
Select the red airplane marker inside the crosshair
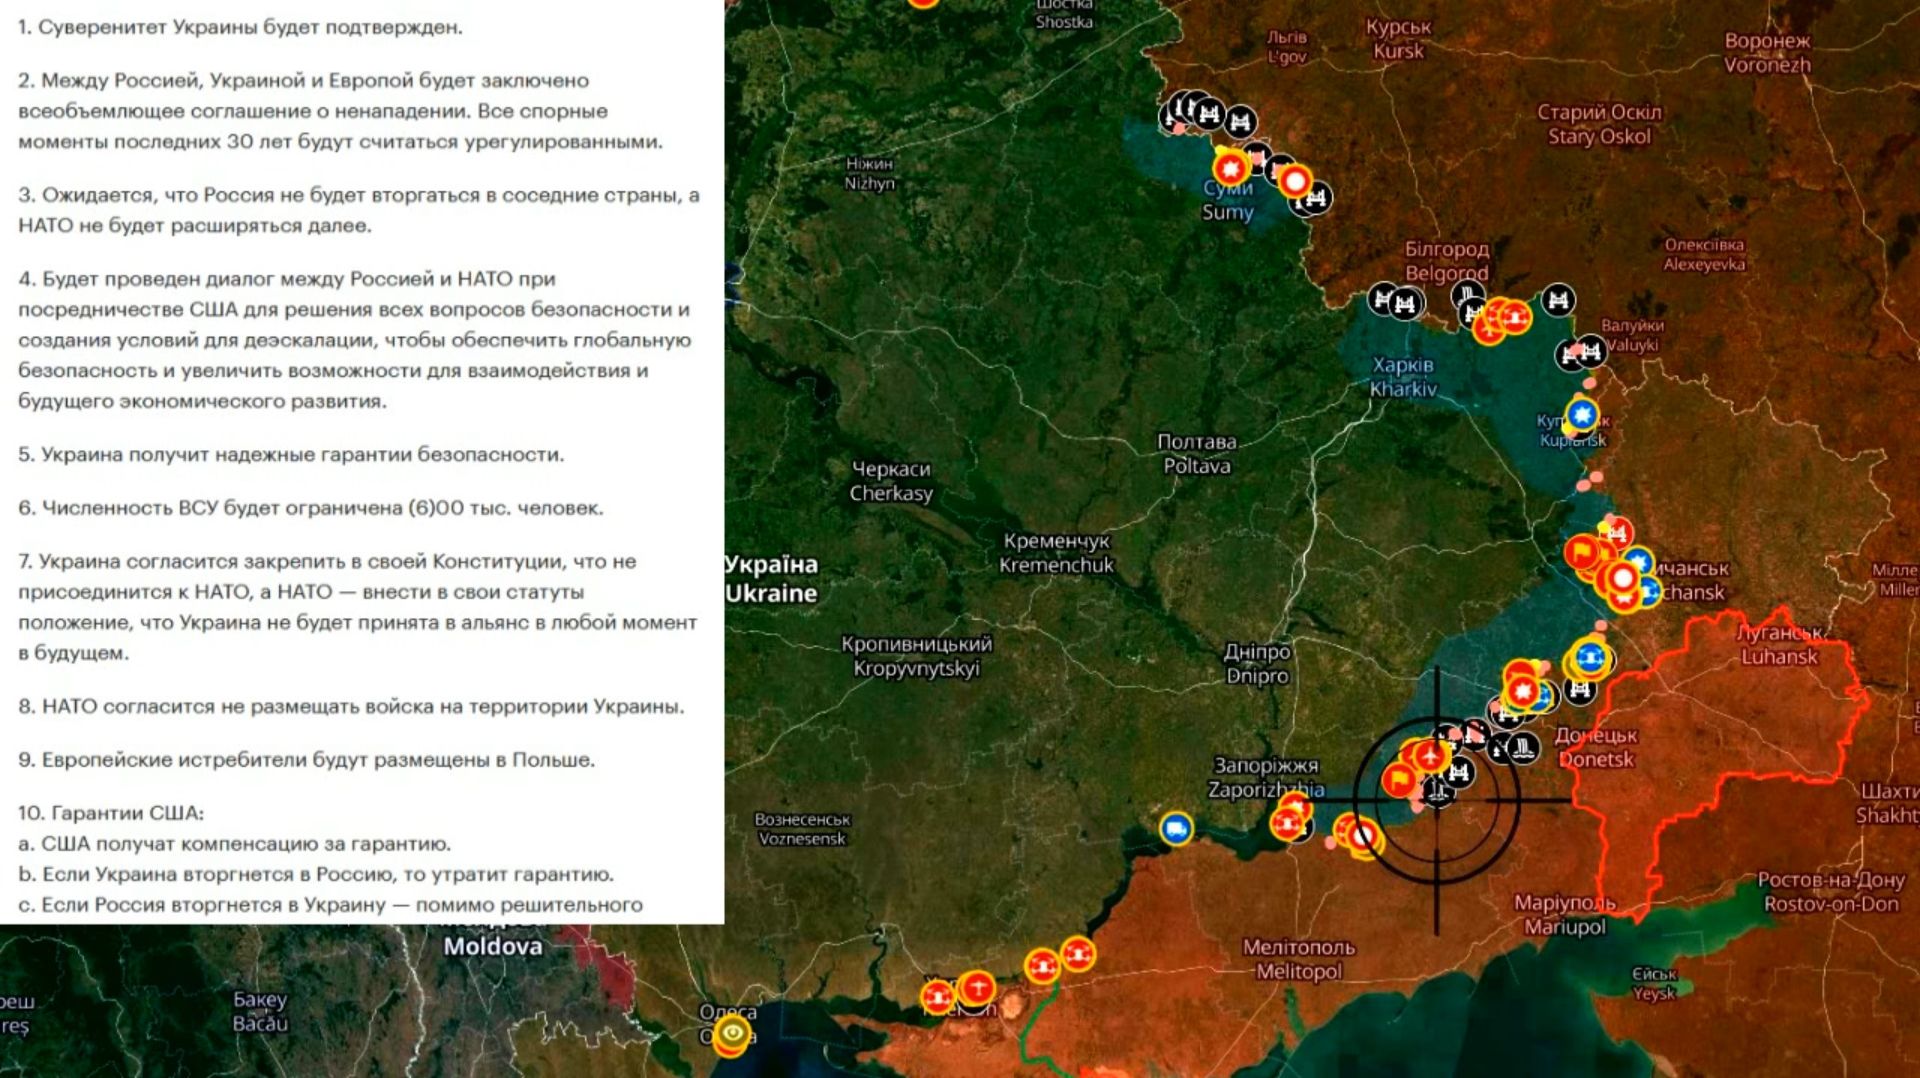pyautogui.click(x=1432, y=757)
